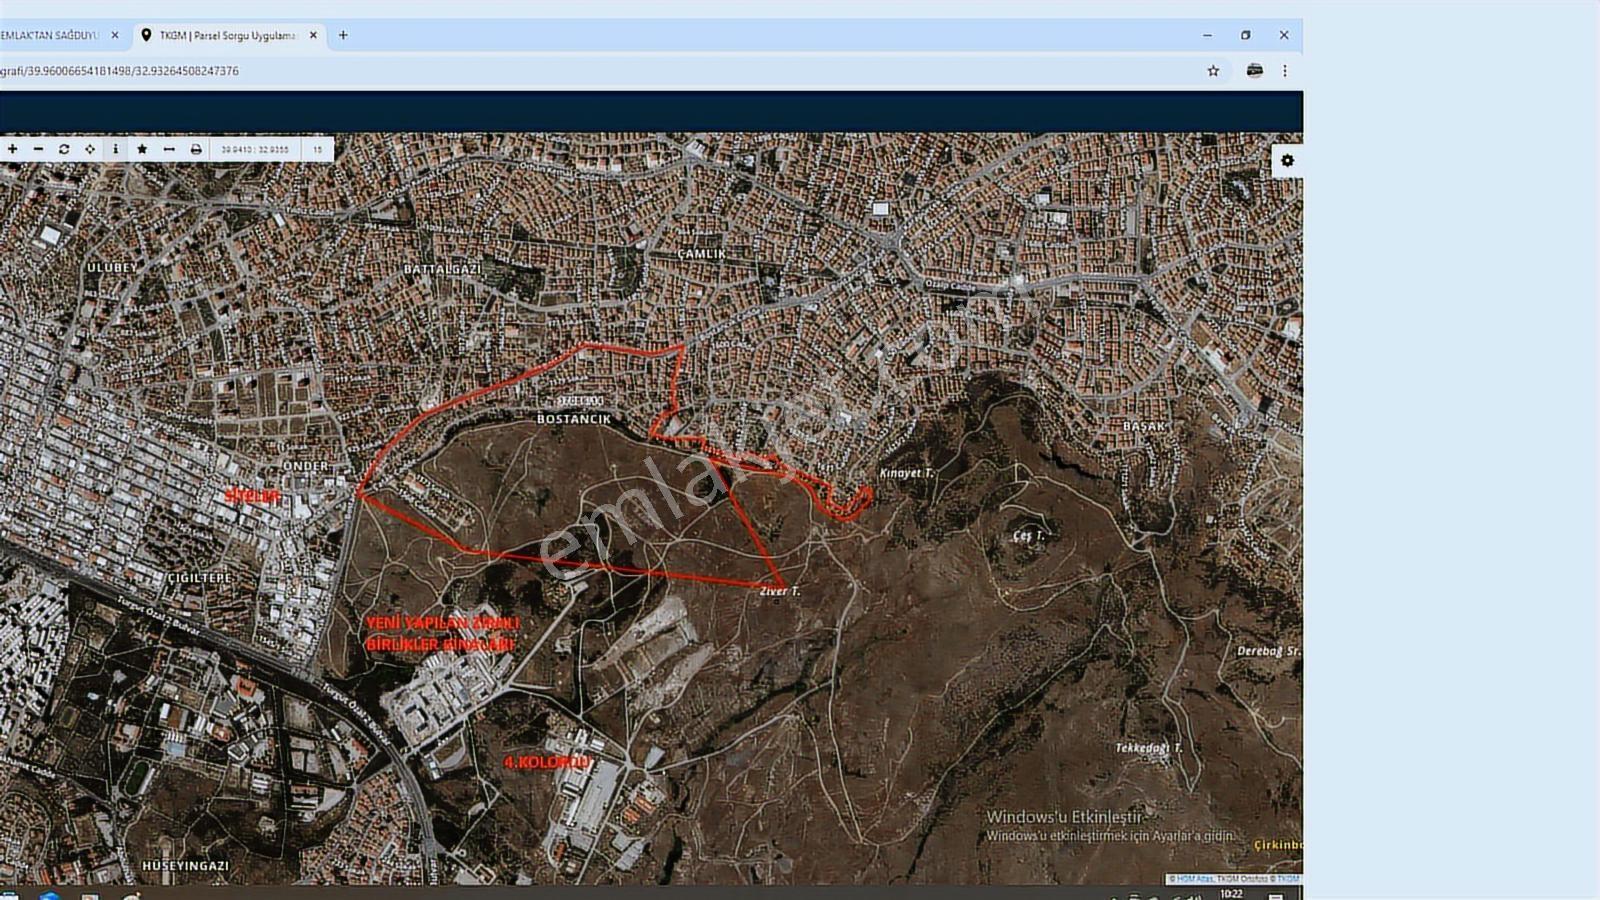Click the red SİTELER annotation
1600x900 pixels.
tap(253, 496)
